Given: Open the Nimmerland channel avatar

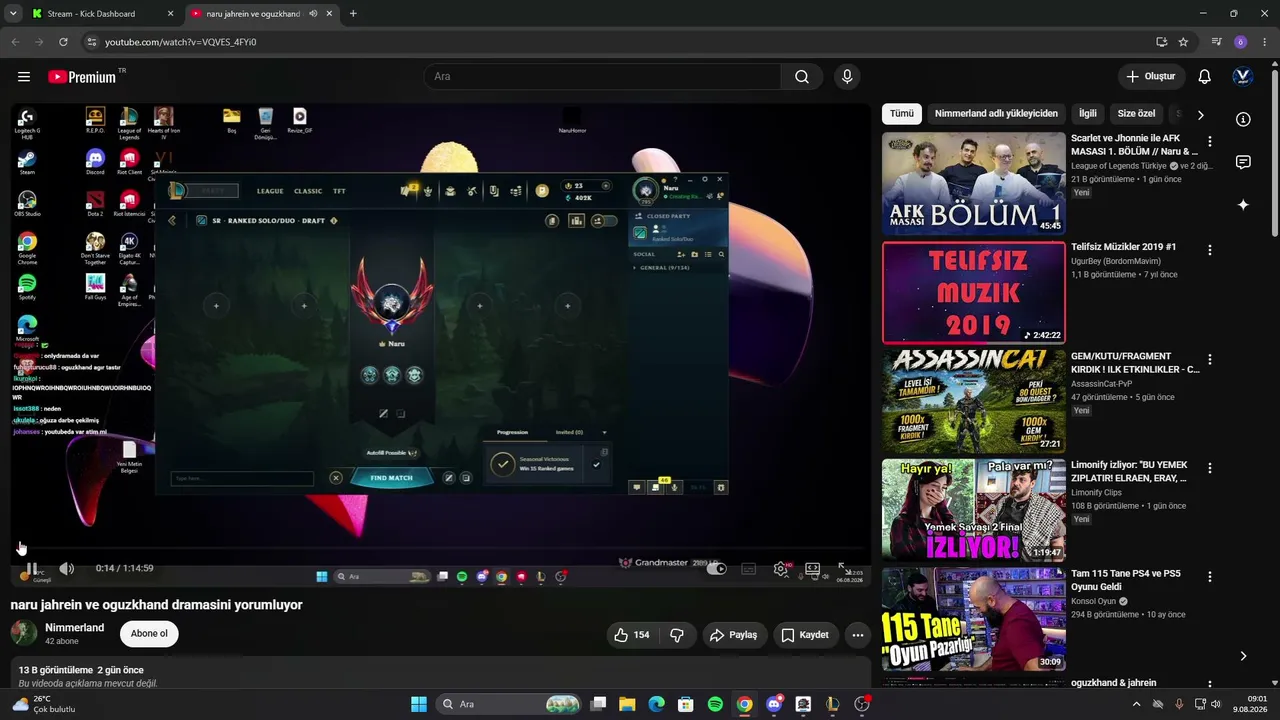Looking at the screenshot, I should tap(24, 633).
